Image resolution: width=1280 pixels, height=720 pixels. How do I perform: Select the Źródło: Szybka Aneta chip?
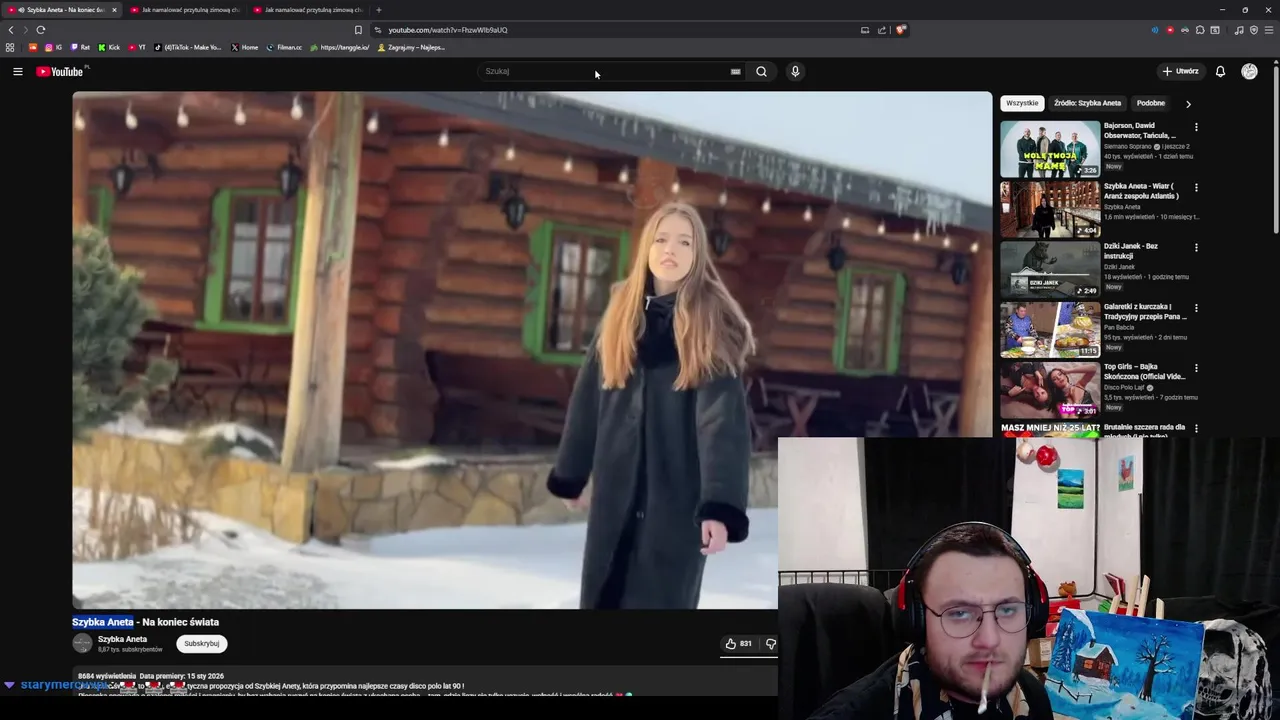click(1087, 103)
